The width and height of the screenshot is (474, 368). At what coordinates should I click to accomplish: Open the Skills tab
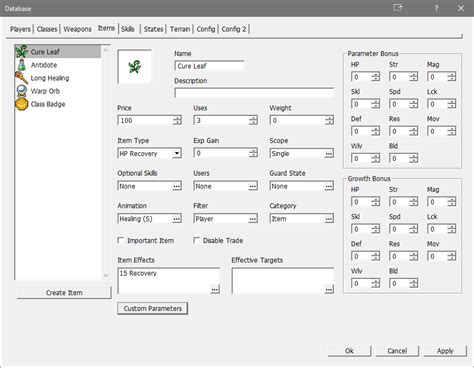pyautogui.click(x=128, y=29)
